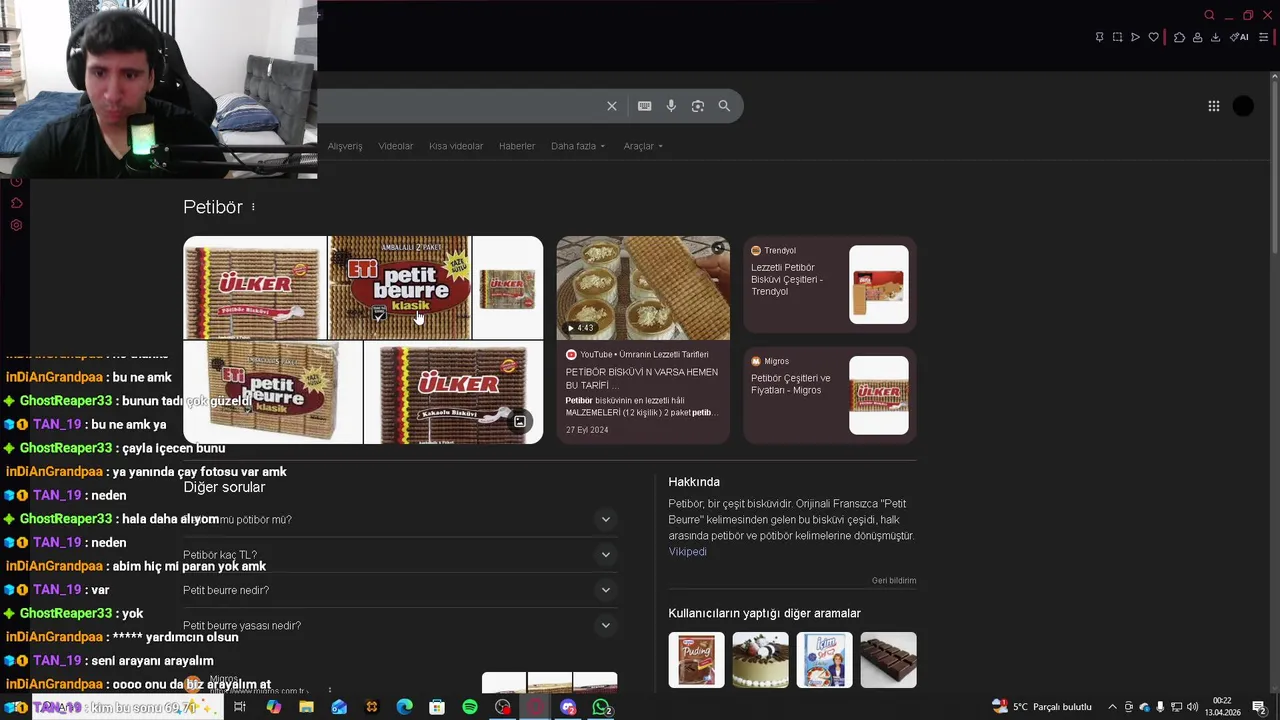Switch to the Alışveriş tab
Image resolution: width=1280 pixels, height=720 pixels.
345,146
